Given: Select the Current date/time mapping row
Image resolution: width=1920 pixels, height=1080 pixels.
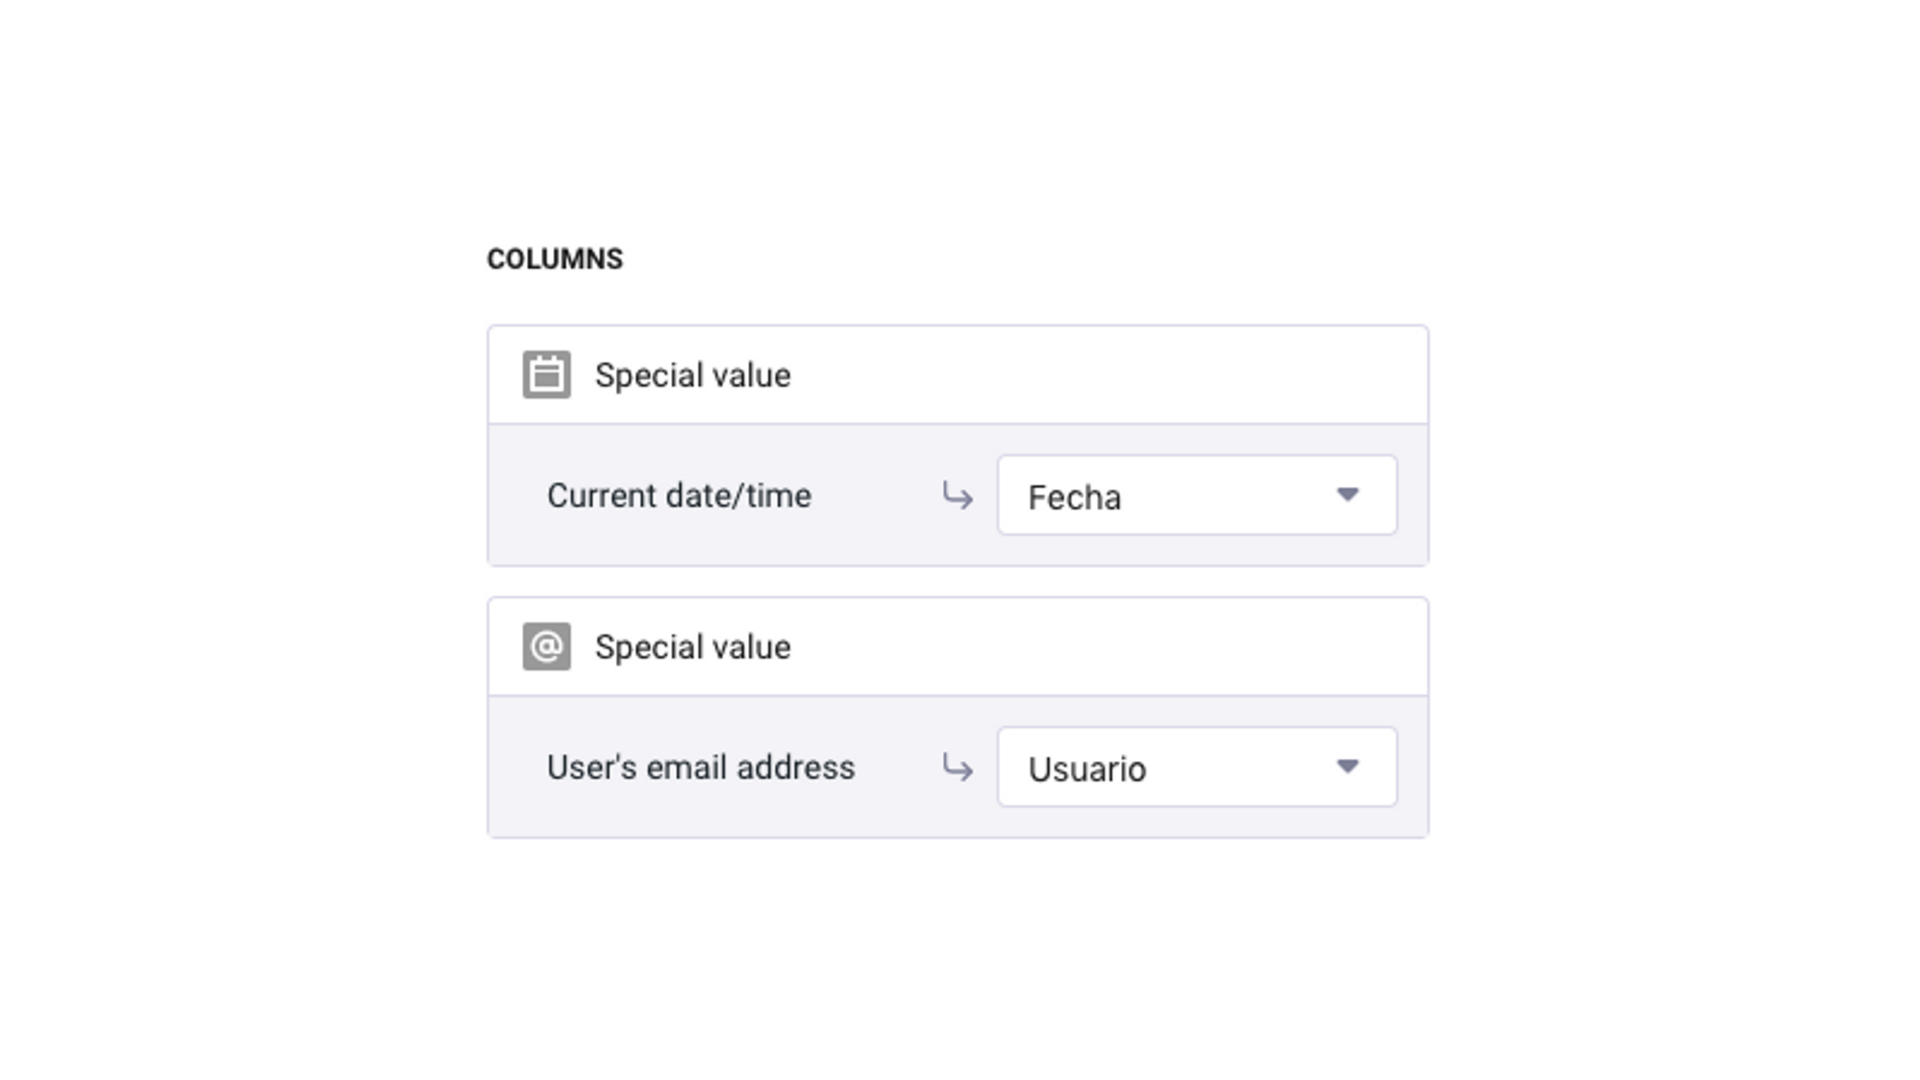Looking at the screenshot, I should (958, 495).
